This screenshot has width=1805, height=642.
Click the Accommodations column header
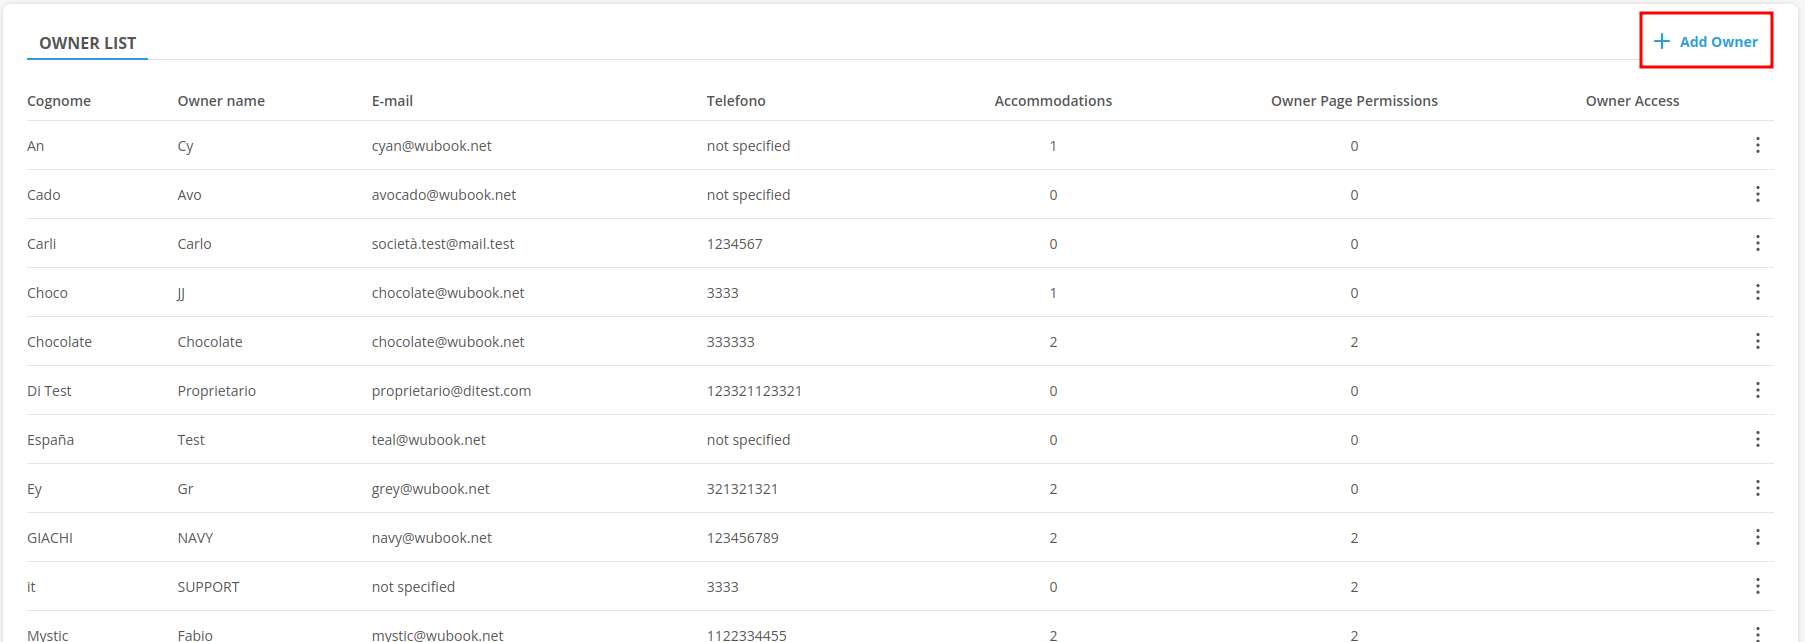coord(1053,101)
